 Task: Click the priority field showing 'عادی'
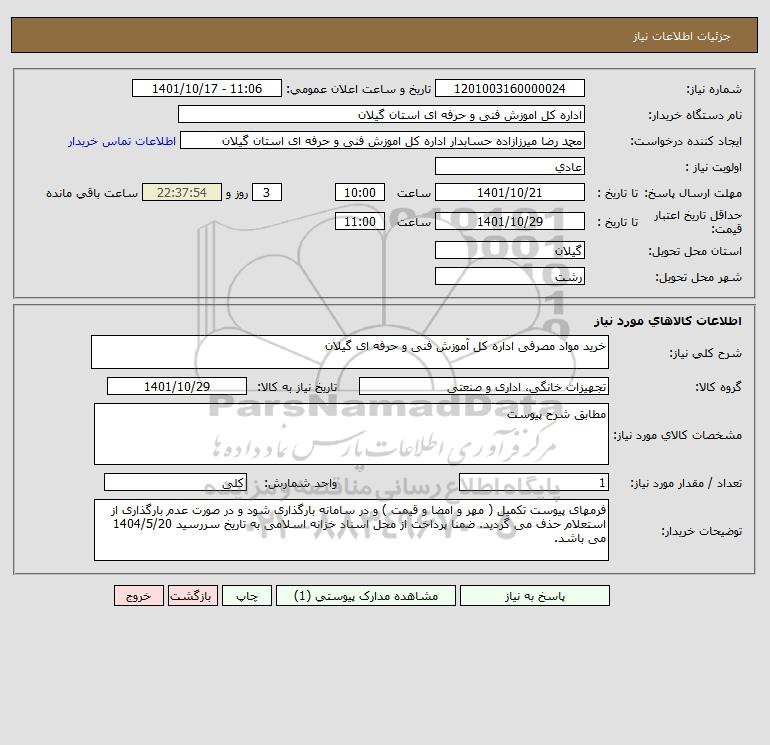(510, 166)
